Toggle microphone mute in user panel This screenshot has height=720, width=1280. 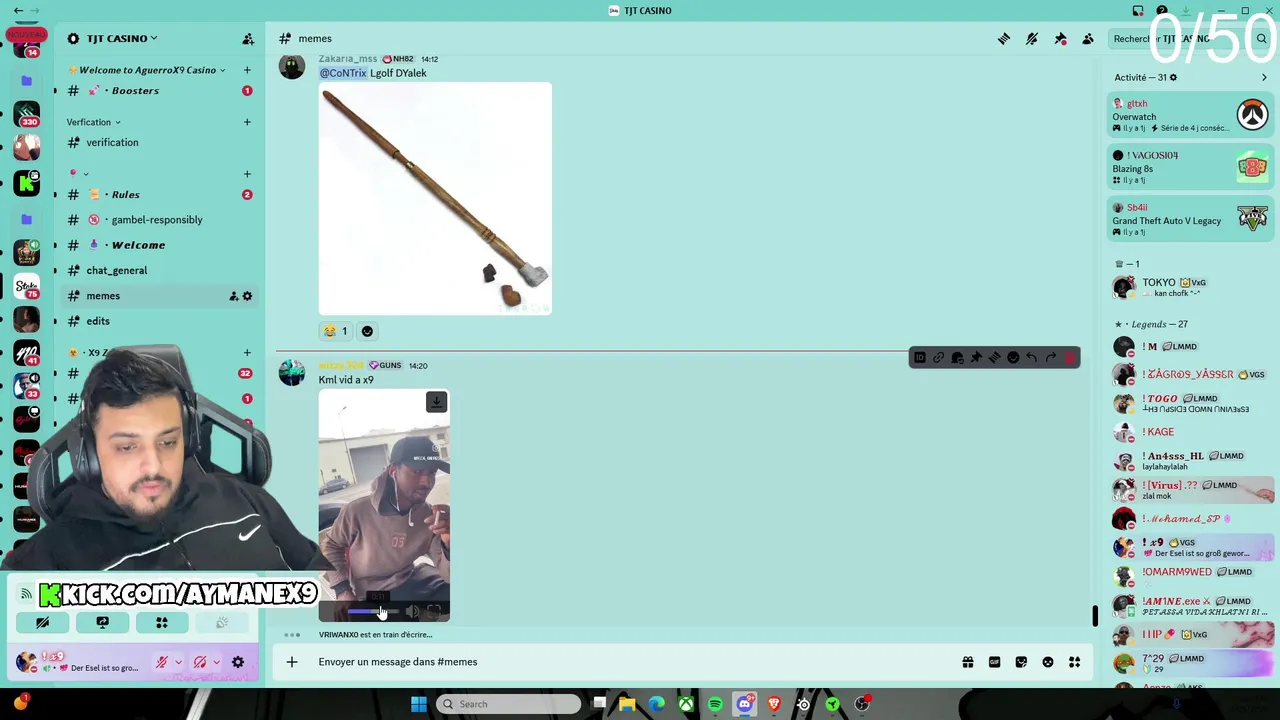162,662
